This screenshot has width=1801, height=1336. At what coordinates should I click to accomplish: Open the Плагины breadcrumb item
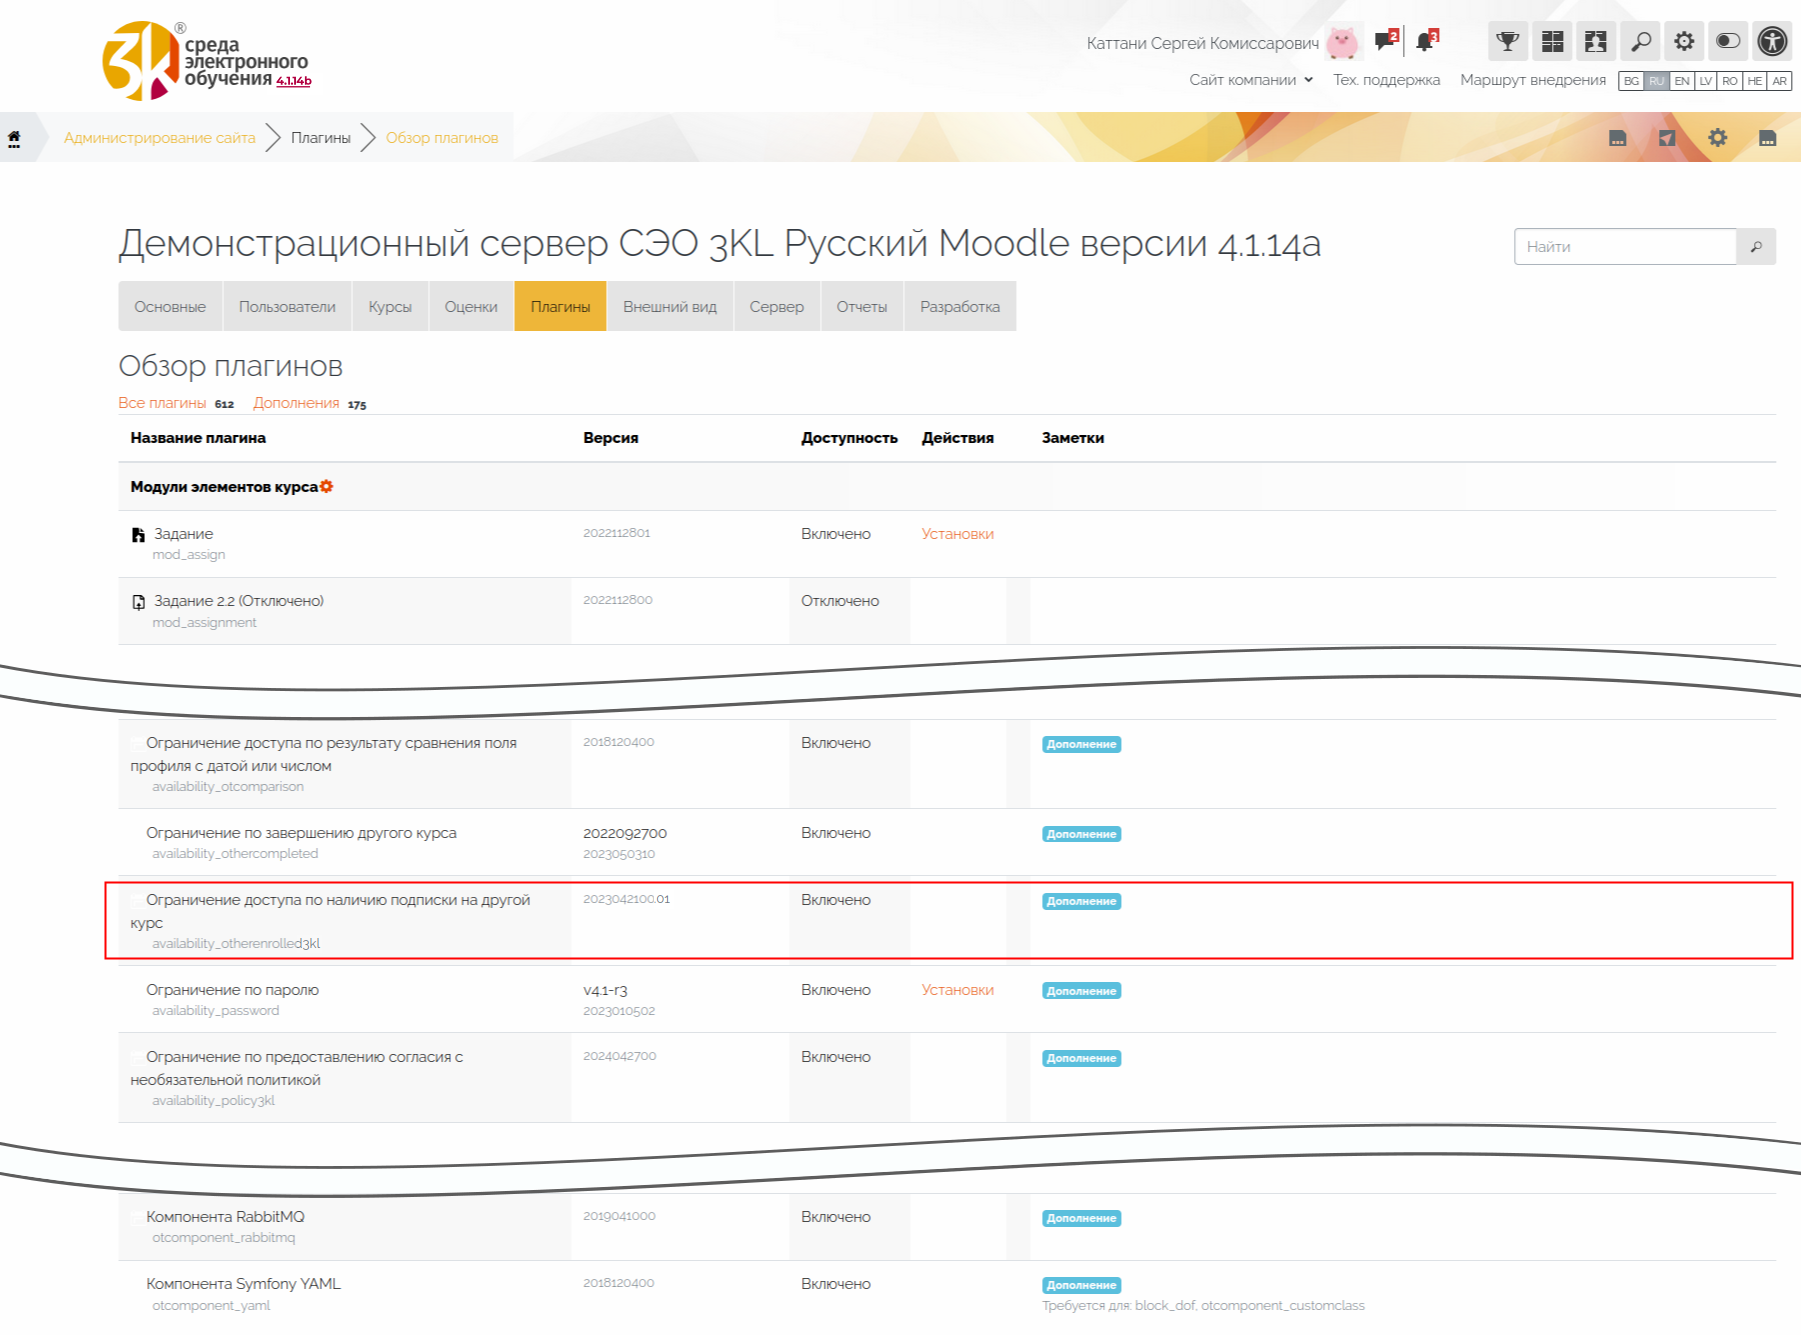[320, 138]
